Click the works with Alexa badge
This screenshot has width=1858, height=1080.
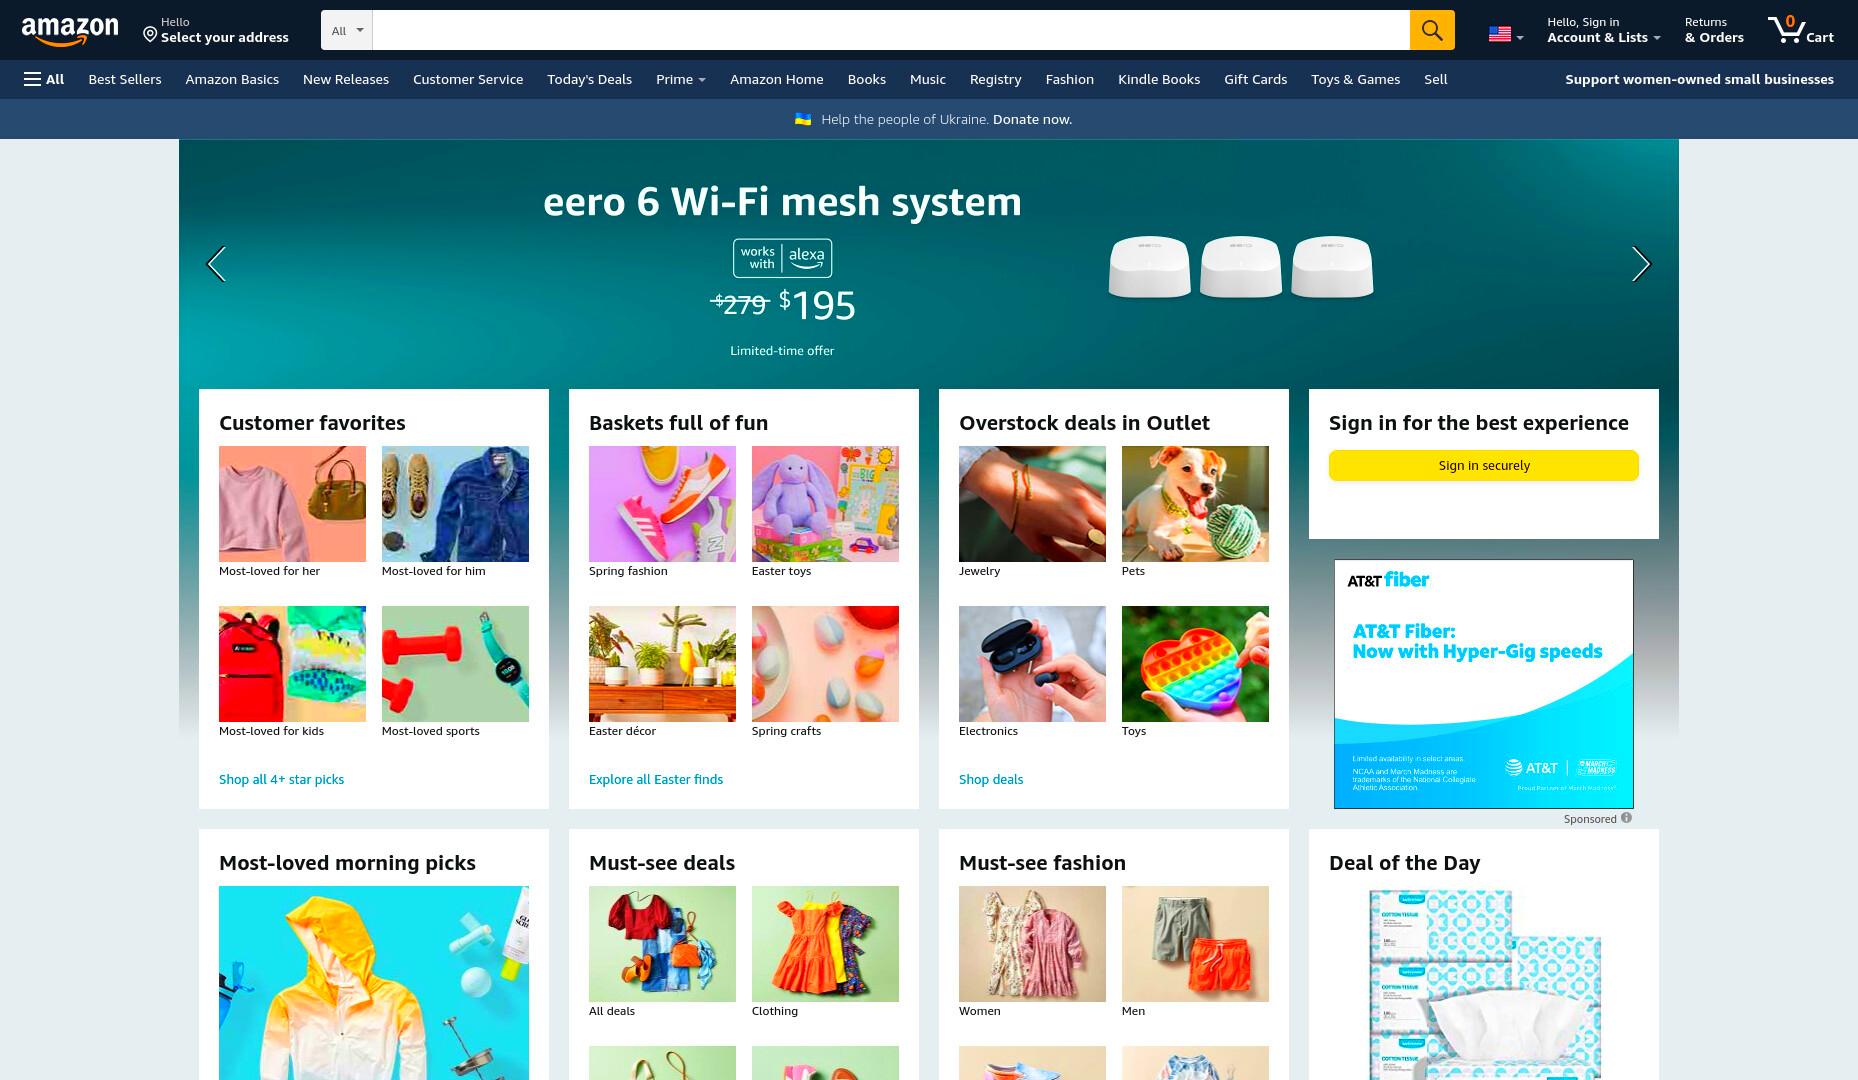(x=782, y=258)
